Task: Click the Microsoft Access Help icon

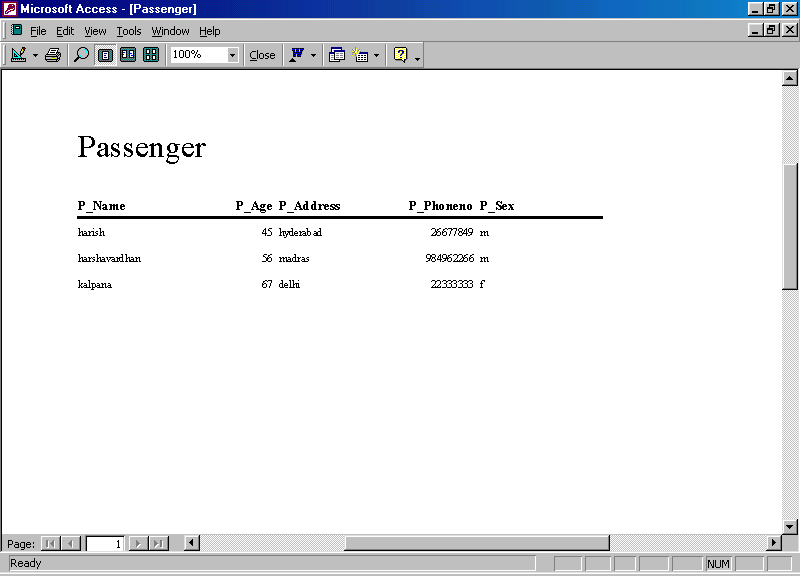Action: 401,55
